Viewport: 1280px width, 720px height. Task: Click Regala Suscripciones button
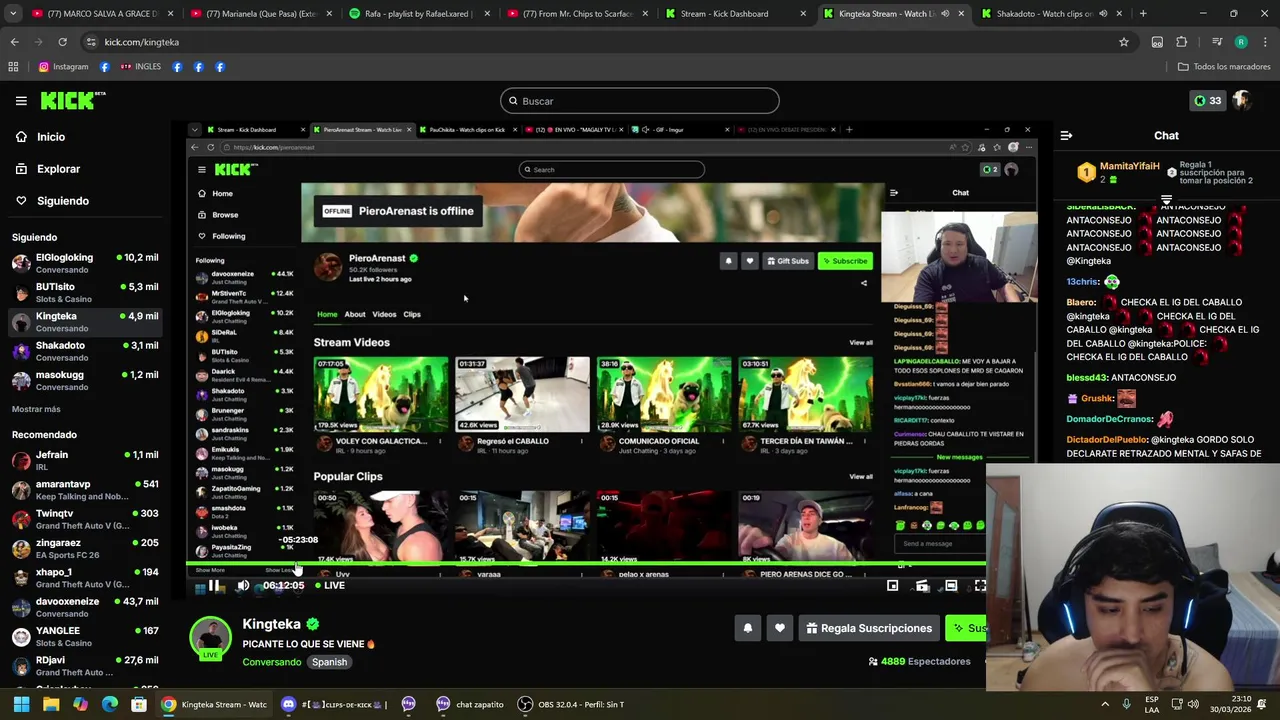click(x=869, y=628)
